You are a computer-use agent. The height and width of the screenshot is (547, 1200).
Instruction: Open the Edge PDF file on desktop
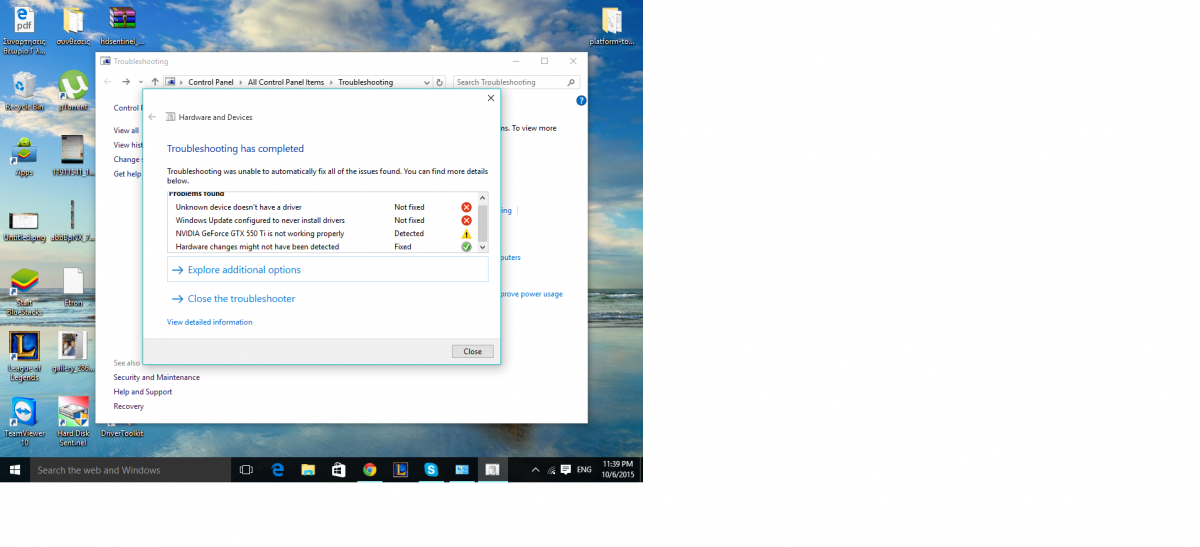click(x=24, y=27)
